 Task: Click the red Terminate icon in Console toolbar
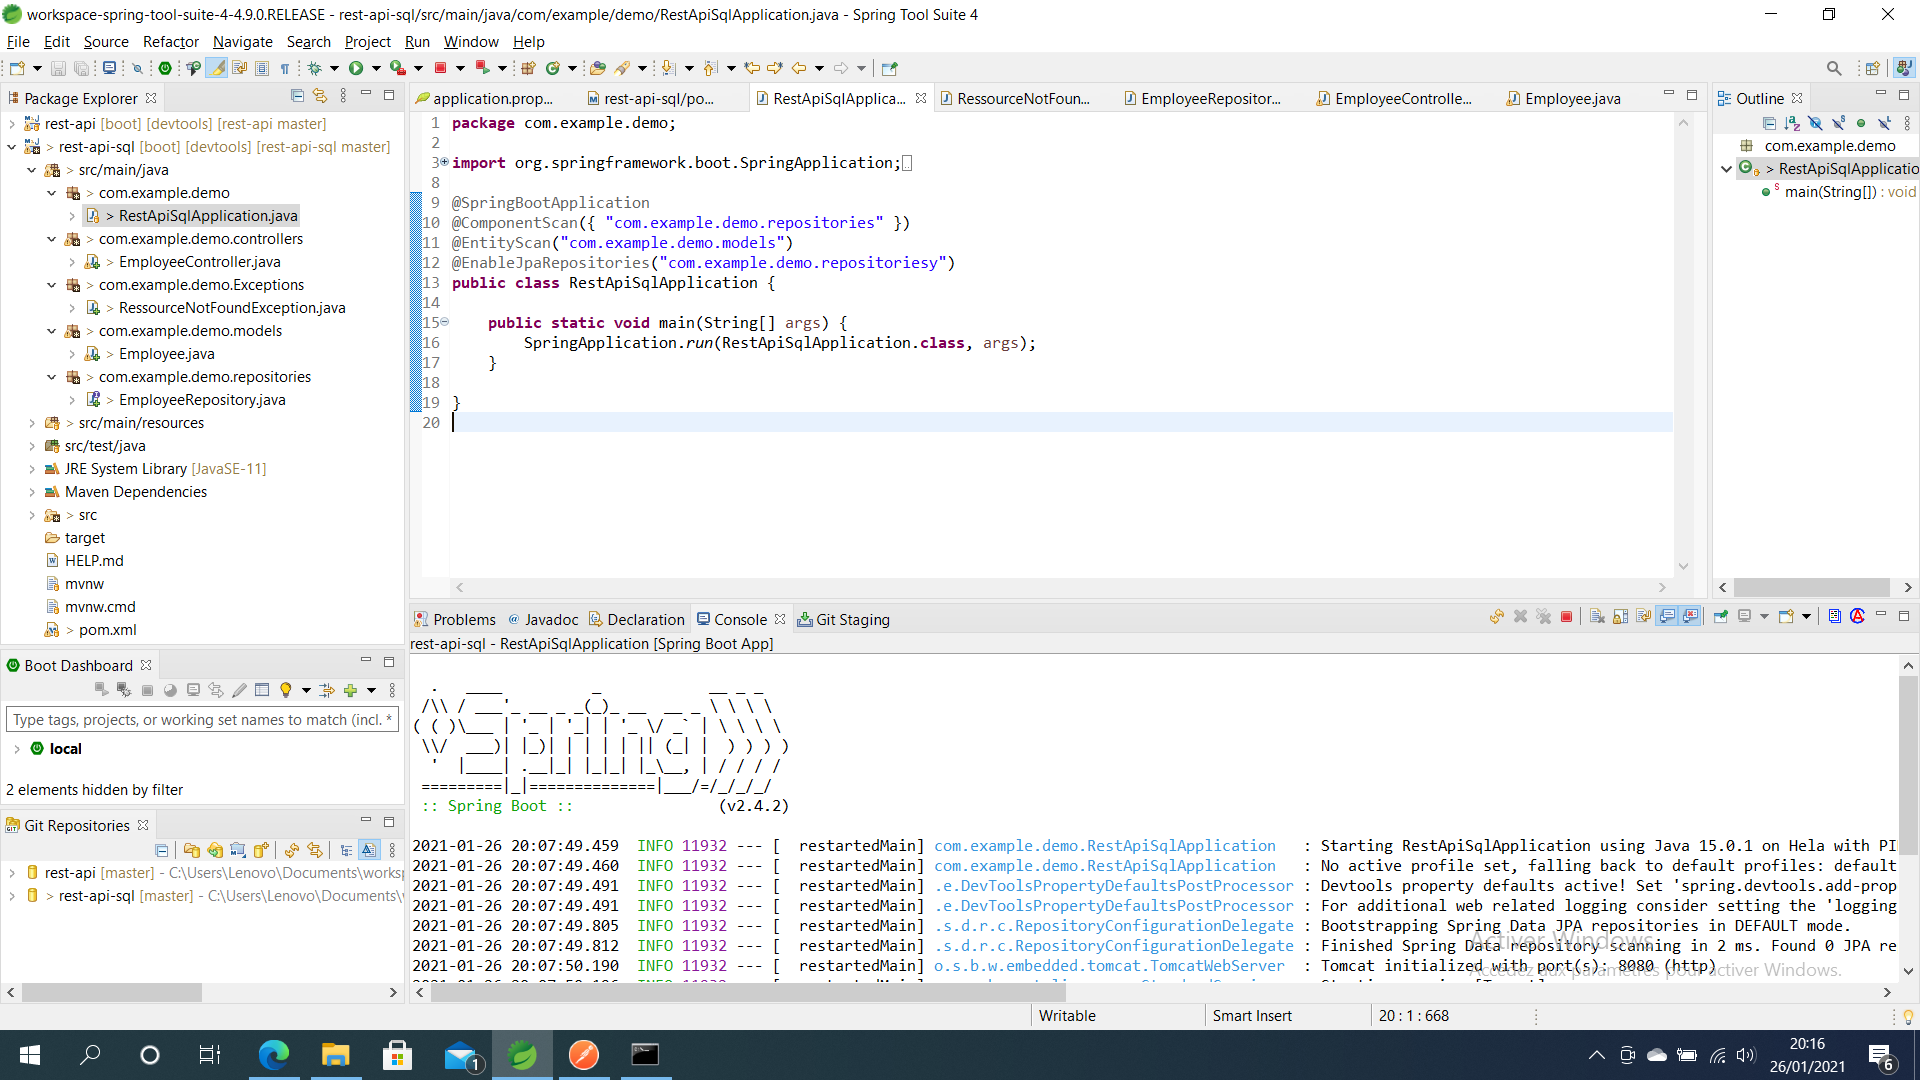[1567, 616]
